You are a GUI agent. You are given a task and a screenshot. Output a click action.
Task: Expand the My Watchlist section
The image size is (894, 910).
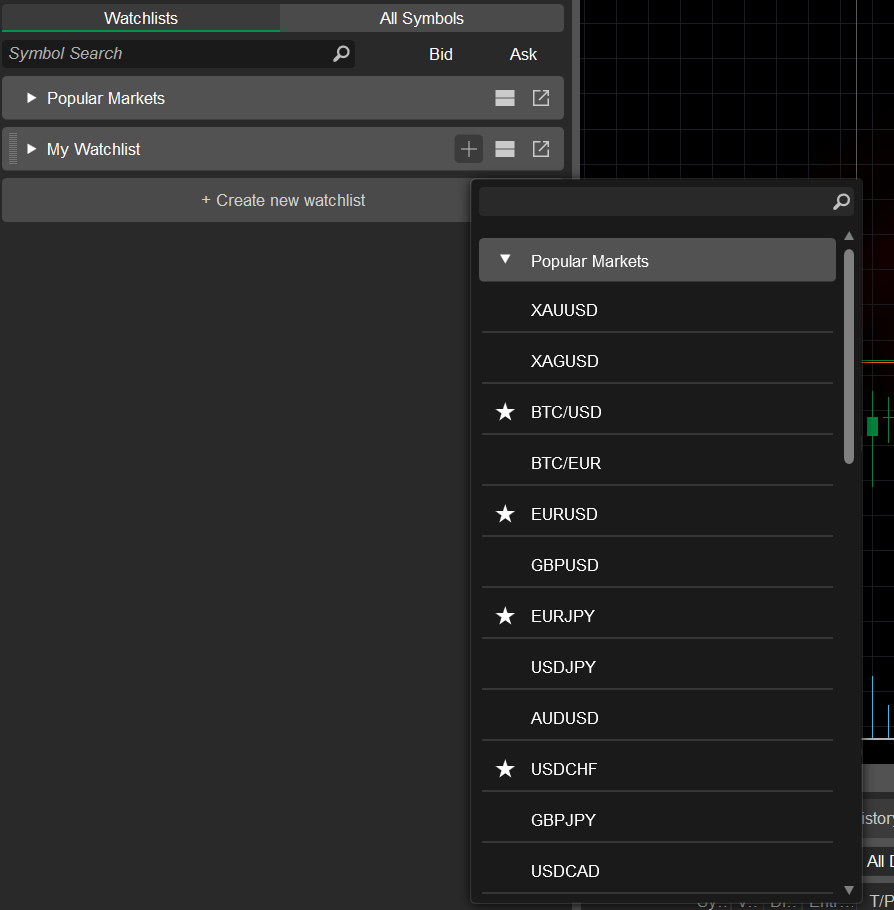coord(31,149)
